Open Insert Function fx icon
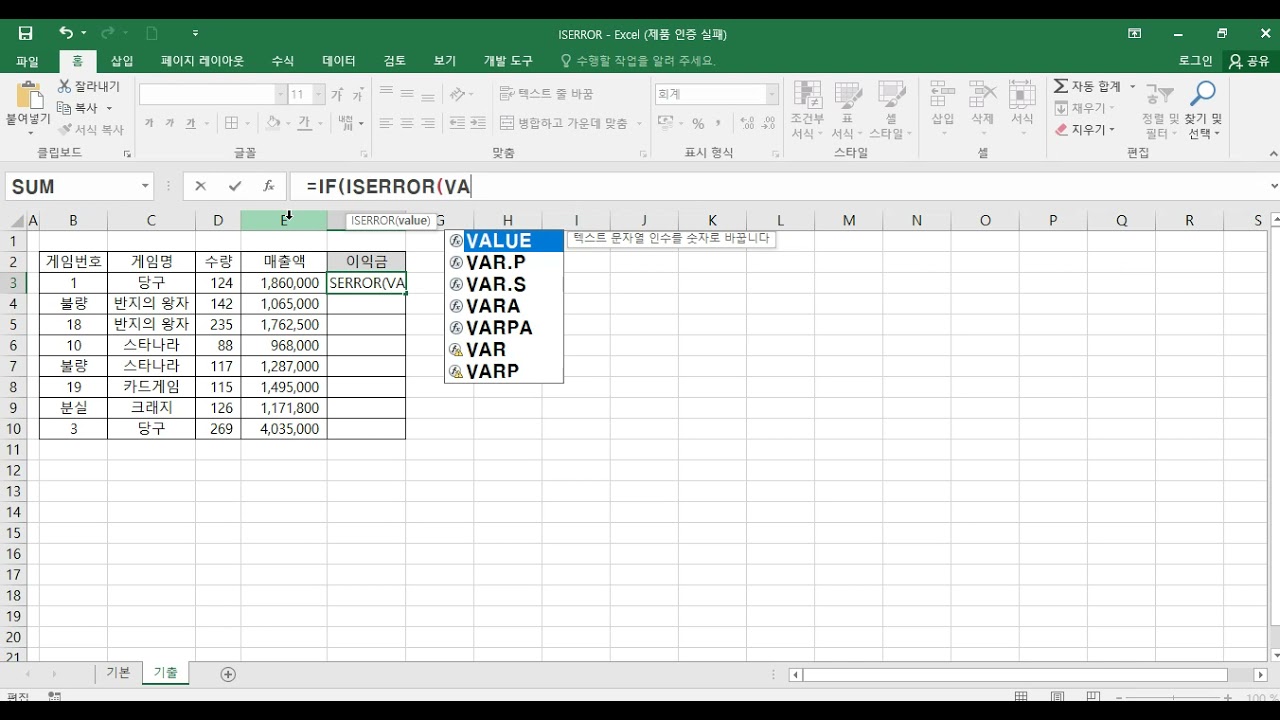This screenshot has width=1280, height=720. pos(268,186)
